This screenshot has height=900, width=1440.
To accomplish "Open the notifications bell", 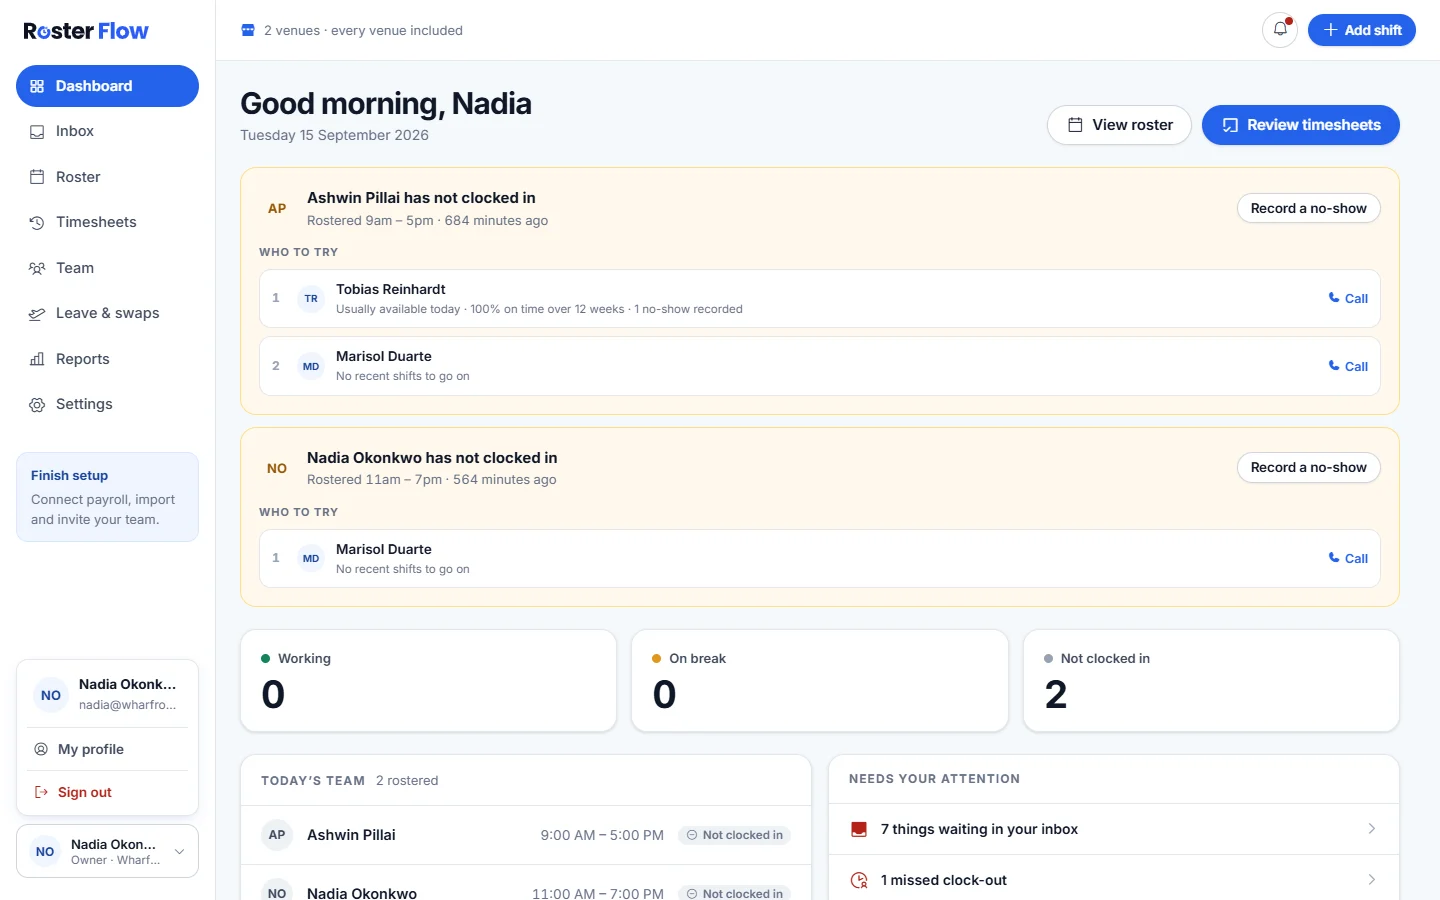I will [1280, 30].
